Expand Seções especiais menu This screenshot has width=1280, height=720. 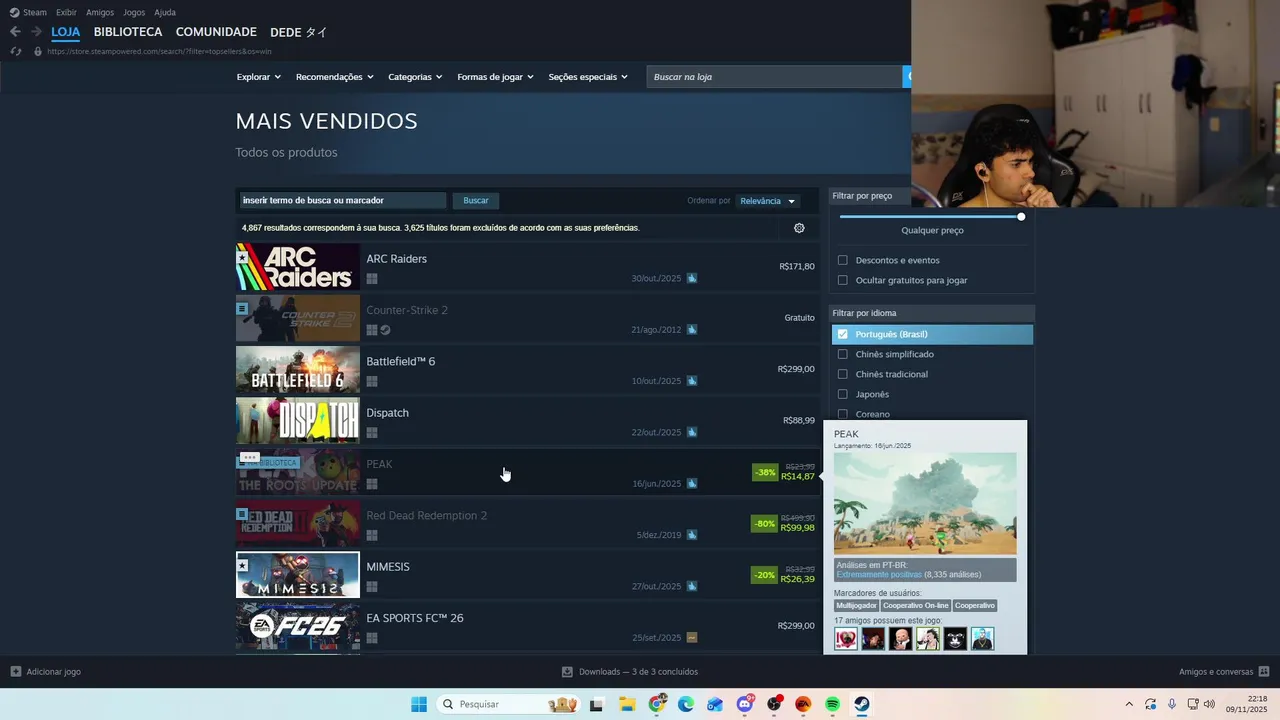click(x=588, y=77)
